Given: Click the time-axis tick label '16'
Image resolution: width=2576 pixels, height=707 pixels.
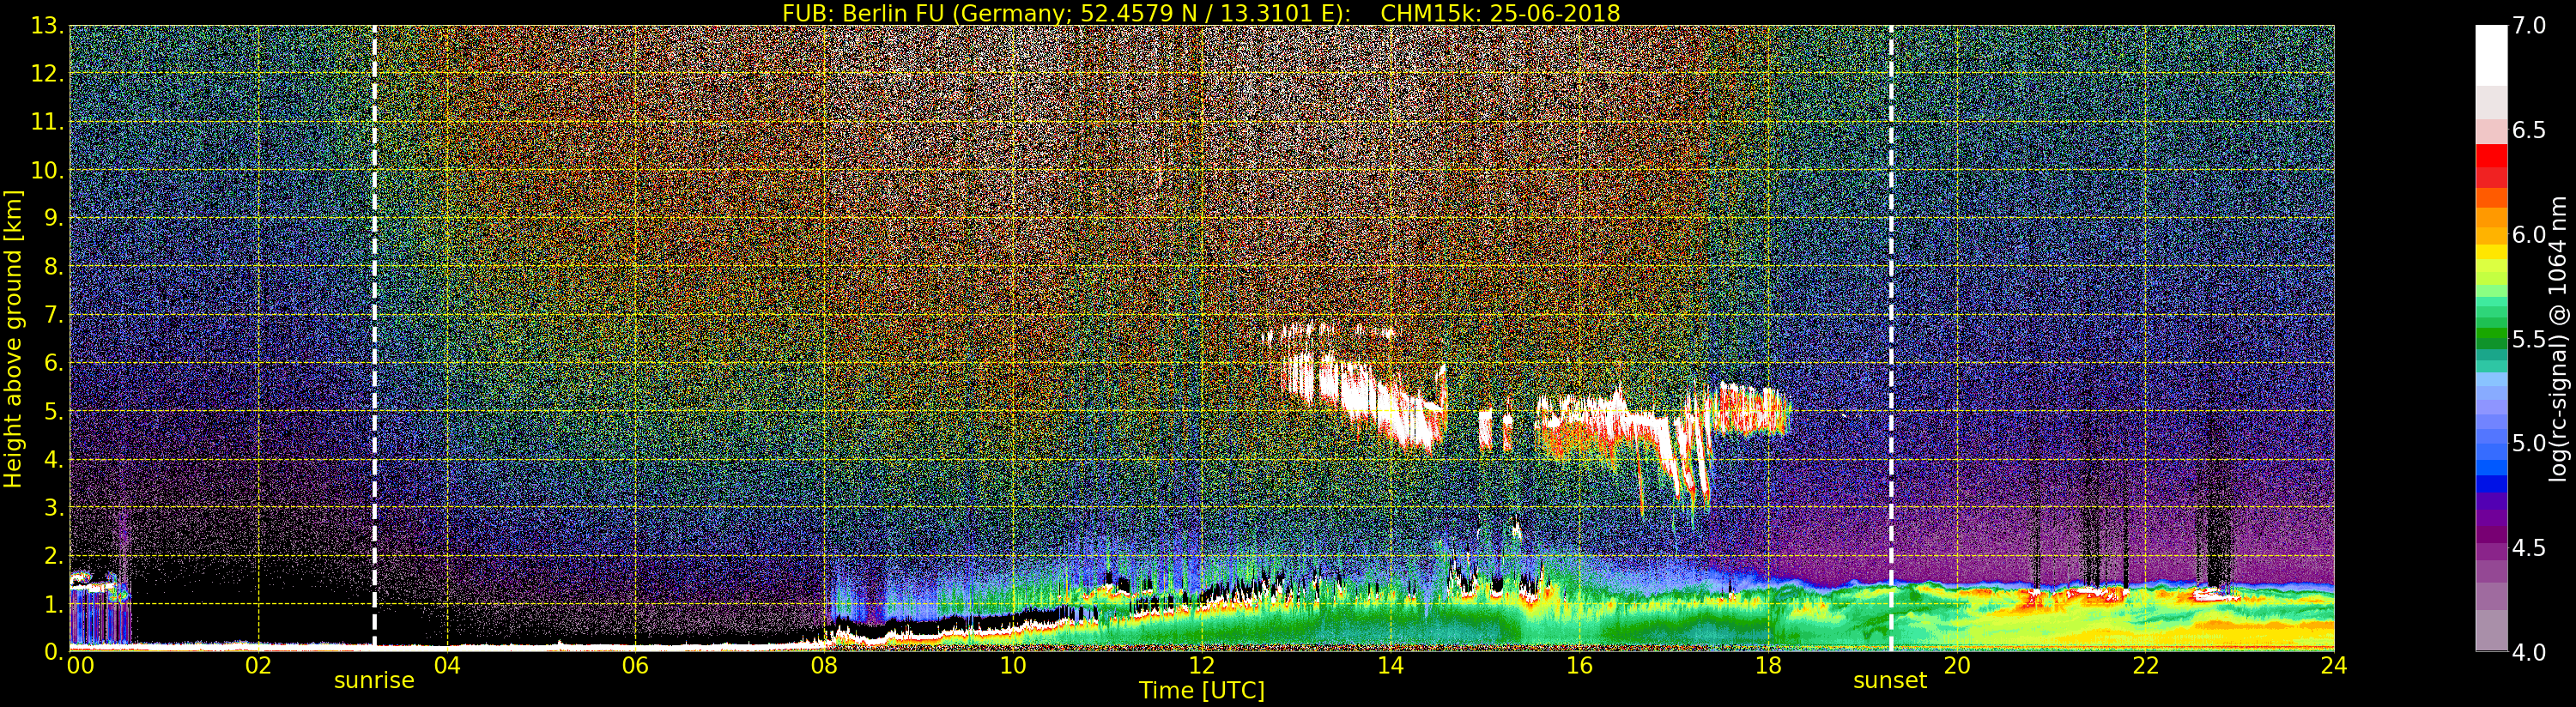Looking at the screenshot, I should (x=1579, y=666).
